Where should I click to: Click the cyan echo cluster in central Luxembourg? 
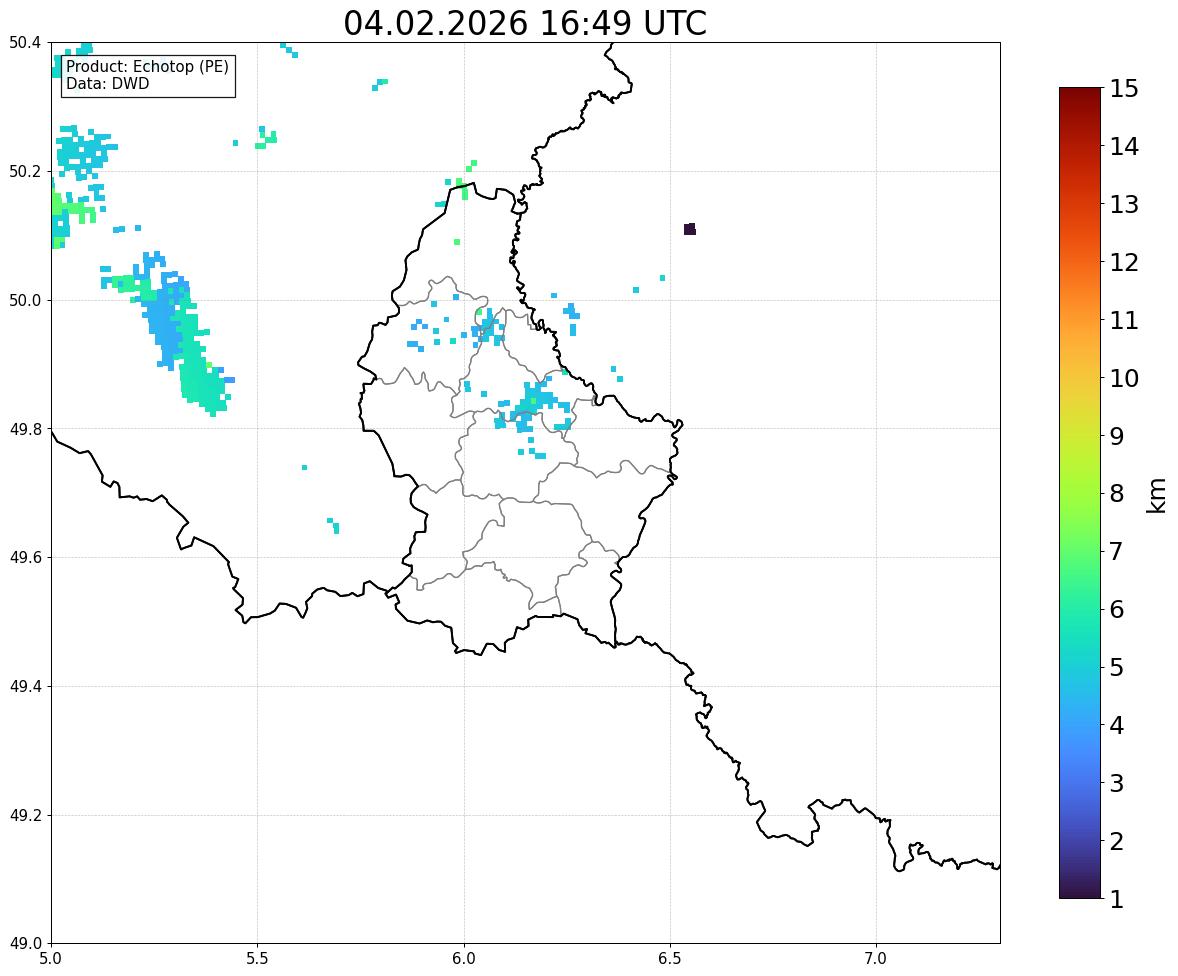(x=535, y=409)
